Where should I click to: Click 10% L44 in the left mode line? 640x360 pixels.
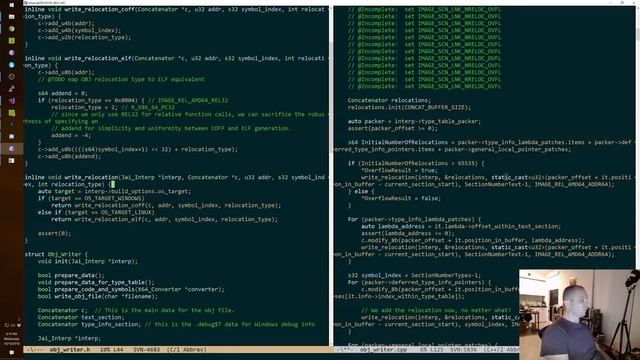[111, 349]
